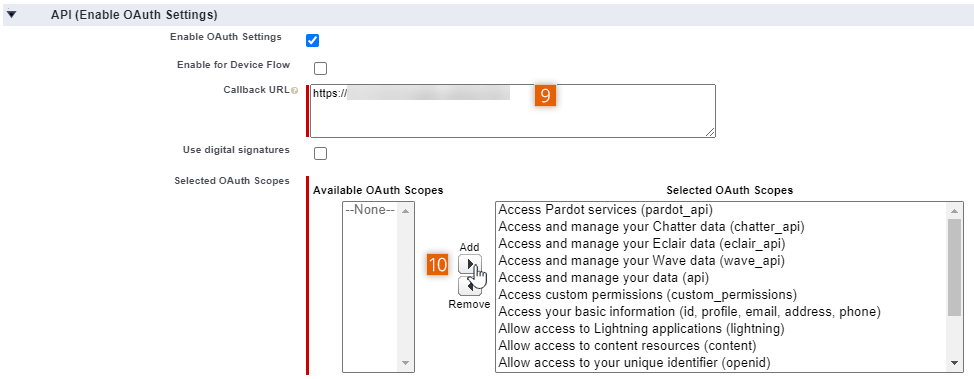Click the Available Scopes scroll up arrow
Image resolution: width=974 pixels, height=379 pixels.
[406, 210]
